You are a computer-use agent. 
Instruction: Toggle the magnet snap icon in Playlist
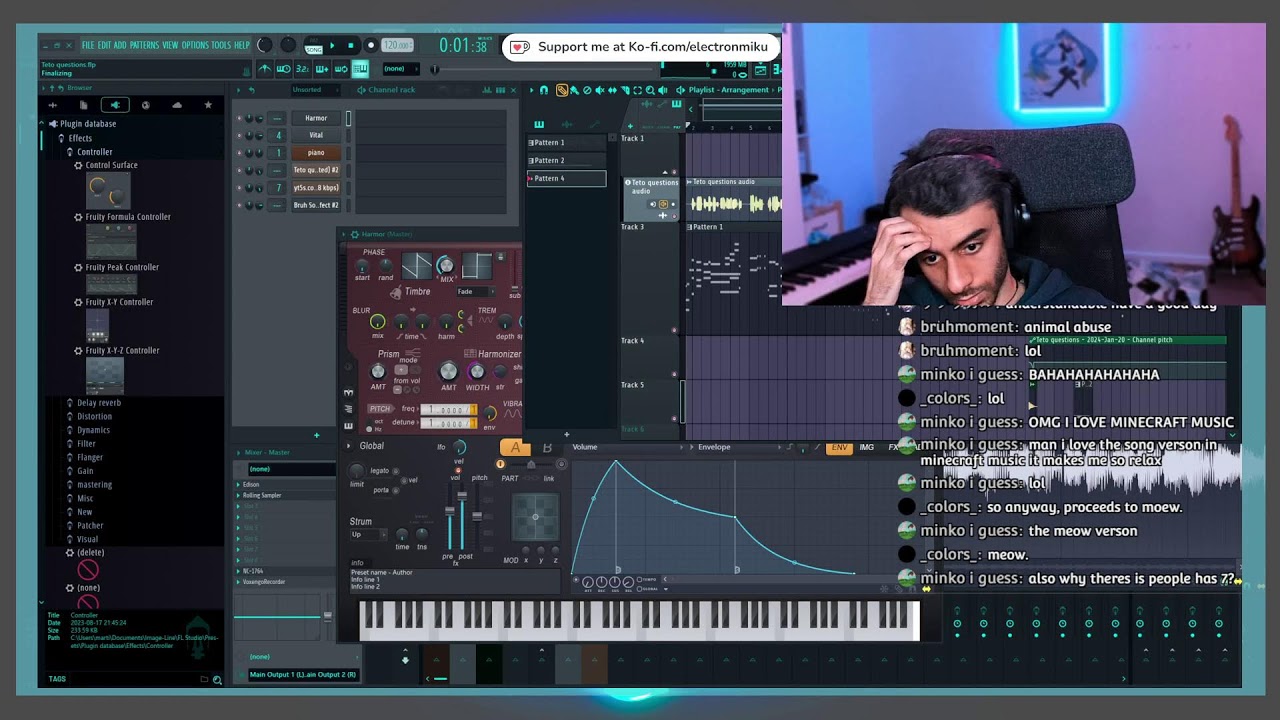tap(544, 90)
